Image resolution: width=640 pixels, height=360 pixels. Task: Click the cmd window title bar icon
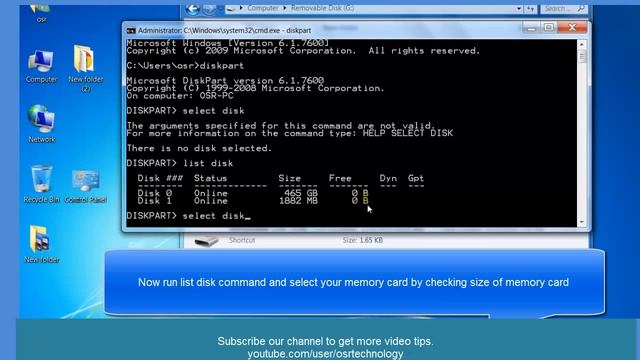pyautogui.click(x=131, y=31)
